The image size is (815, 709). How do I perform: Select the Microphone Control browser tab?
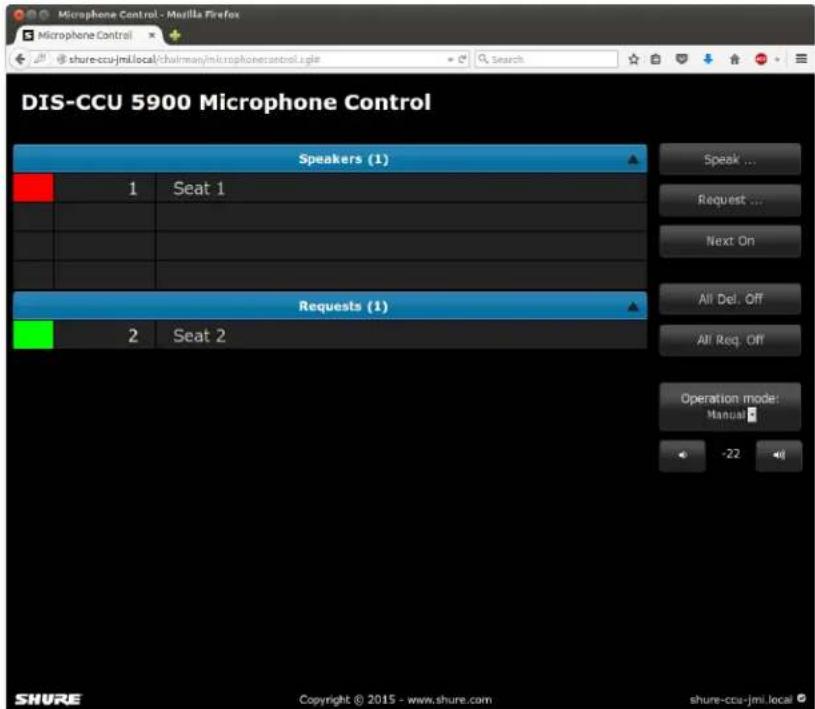89,35
